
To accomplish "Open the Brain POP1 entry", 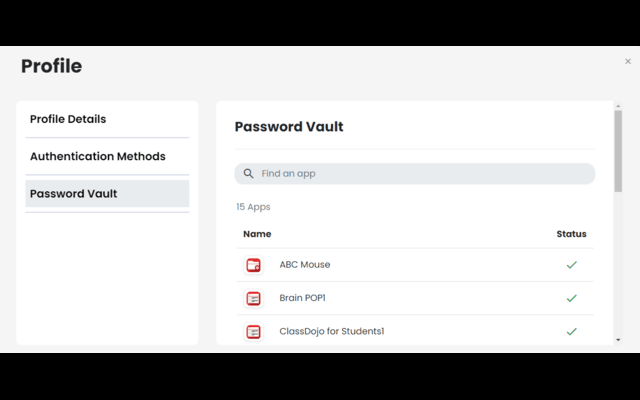I will coord(415,298).
